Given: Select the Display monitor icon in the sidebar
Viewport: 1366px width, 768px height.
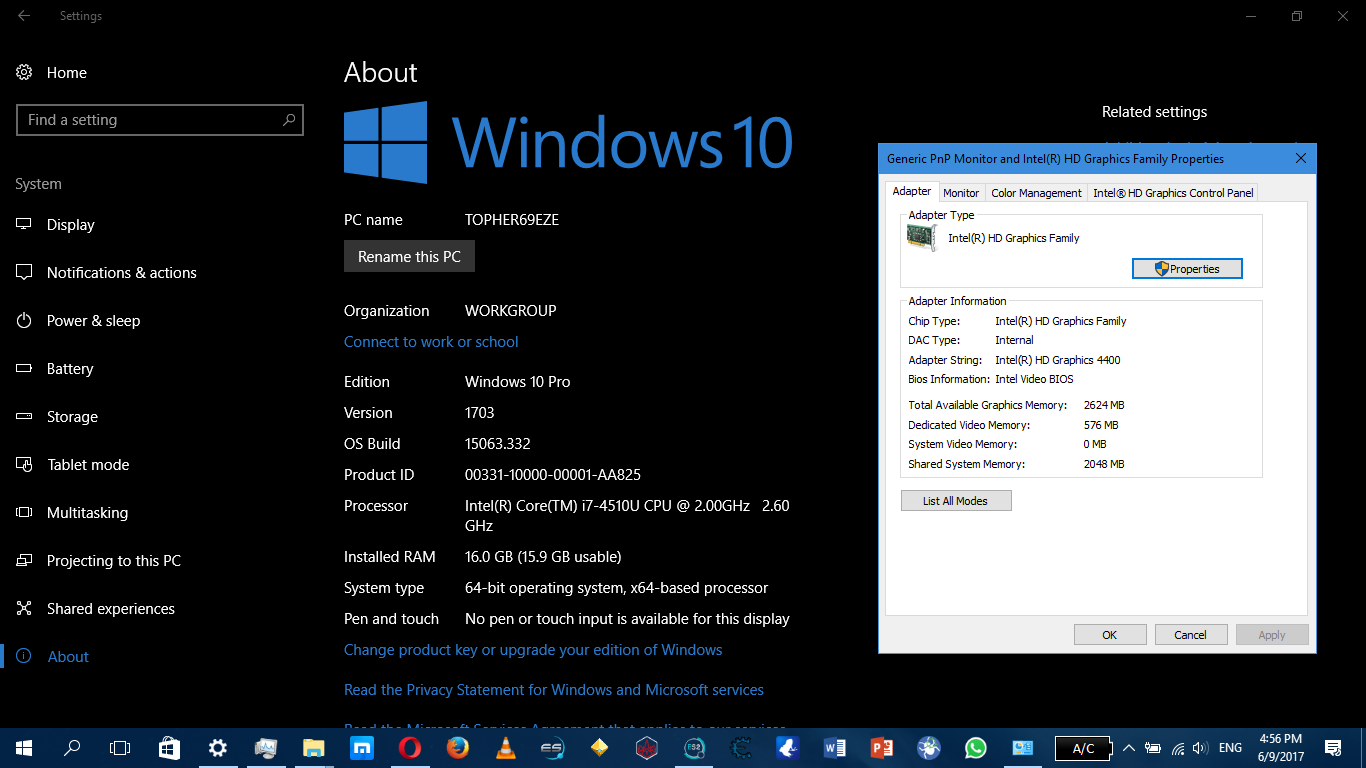Looking at the screenshot, I should pyautogui.click(x=24, y=225).
